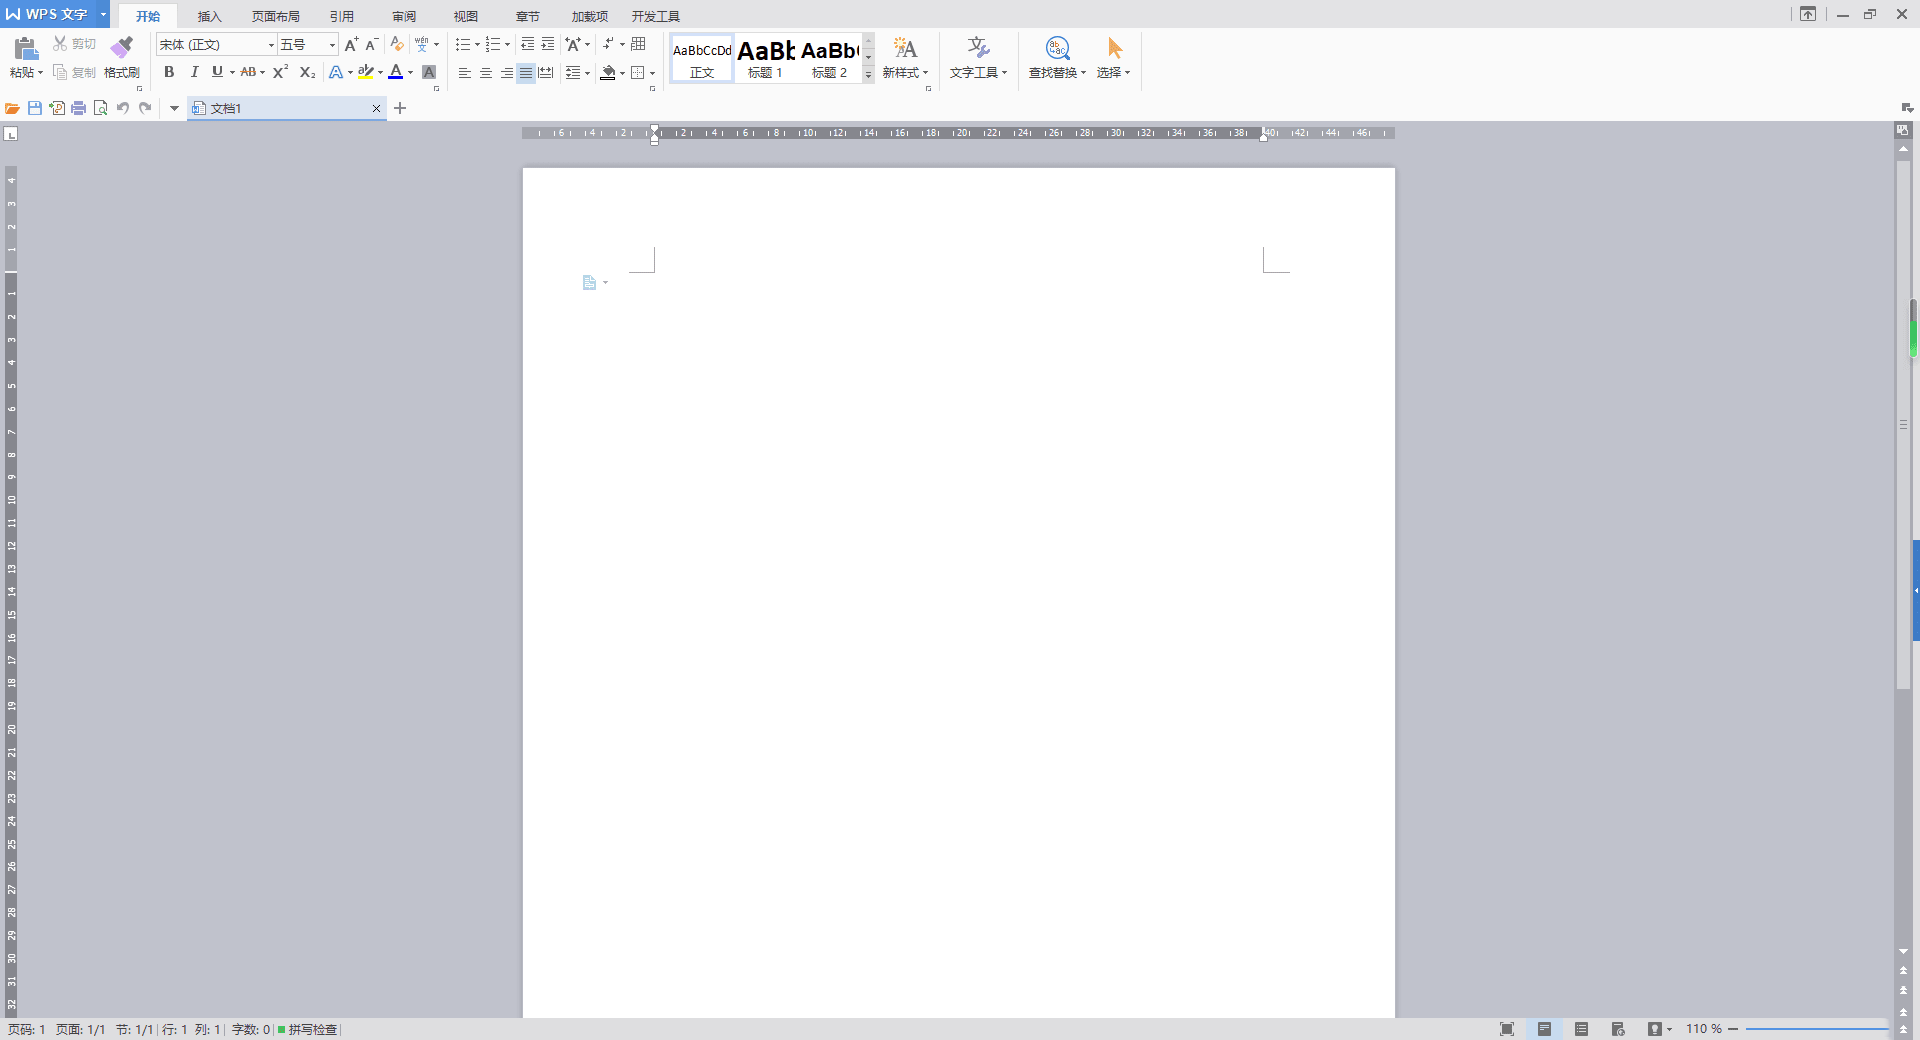Click the full screen view icon in status bar
Screen dimensions: 1920x1040
point(1507,1029)
